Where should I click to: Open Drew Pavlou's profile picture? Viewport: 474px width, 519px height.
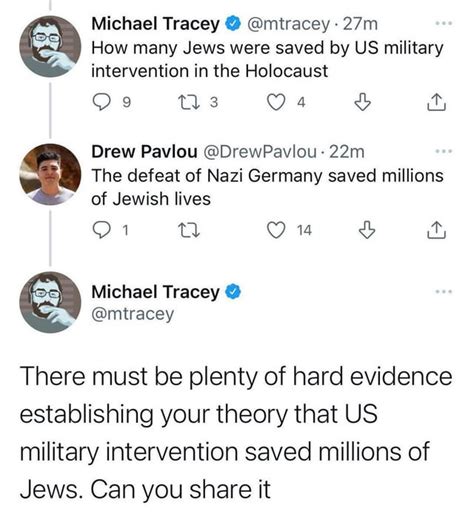[x=50, y=174]
